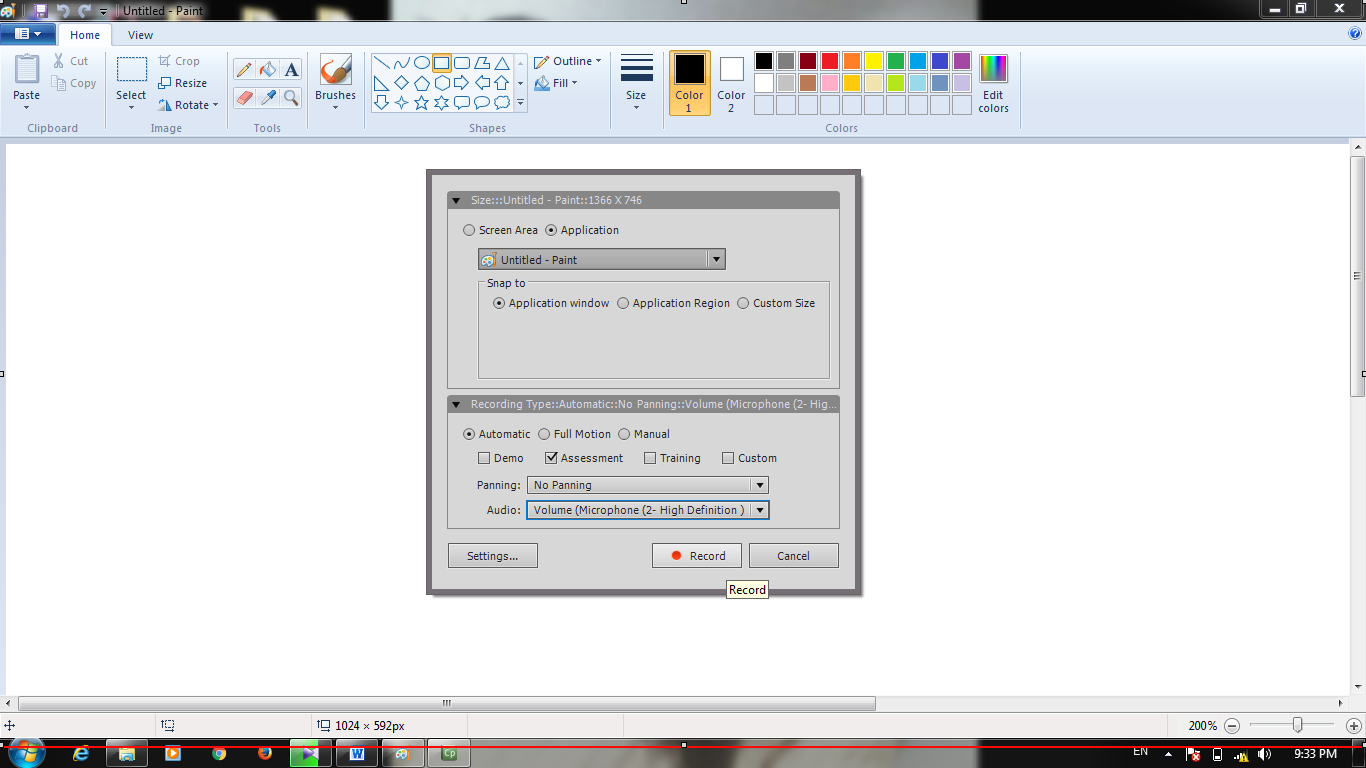
Task: Open the Rotate dropdown
Action: (x=188, y=105)
